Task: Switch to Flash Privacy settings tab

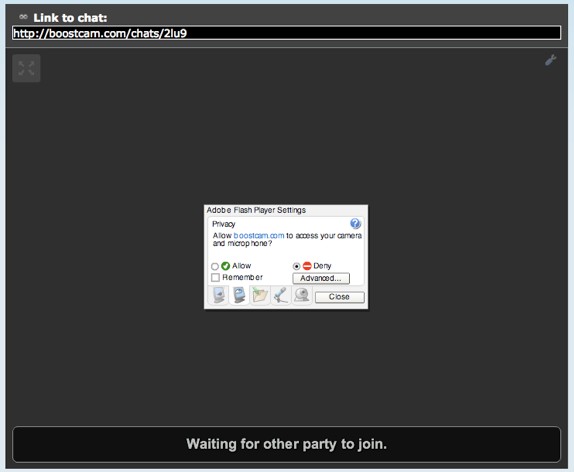Action: coord(239,296)
